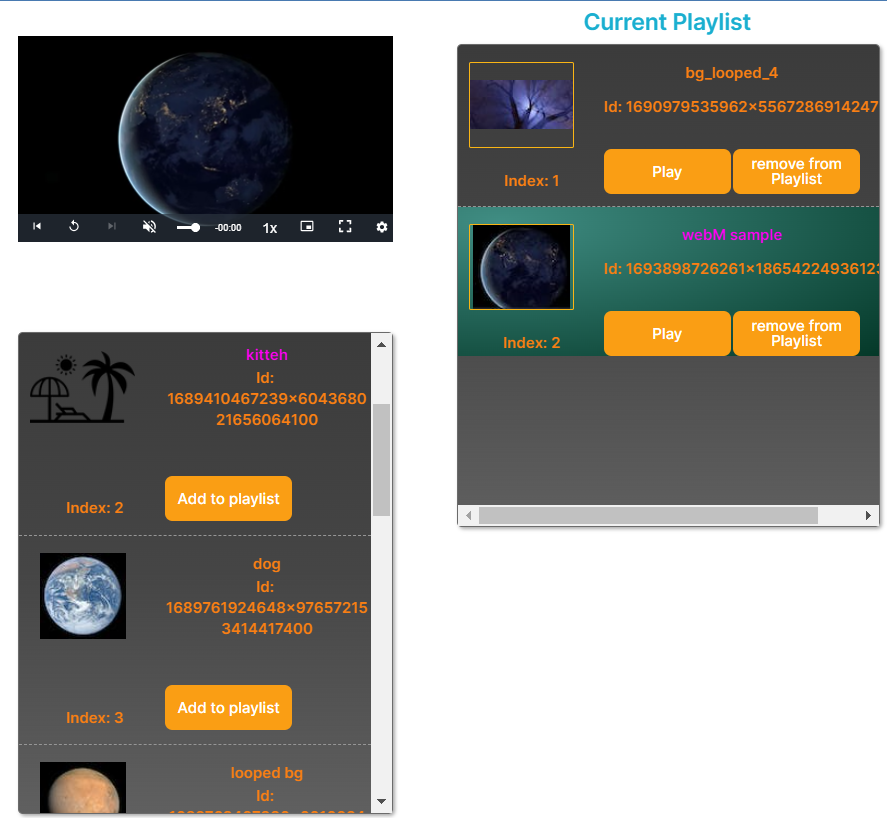The height and width of the screenshot is (818, 887).
Task: Click the replay/restart icon in video player
Action: coord(74,226)
